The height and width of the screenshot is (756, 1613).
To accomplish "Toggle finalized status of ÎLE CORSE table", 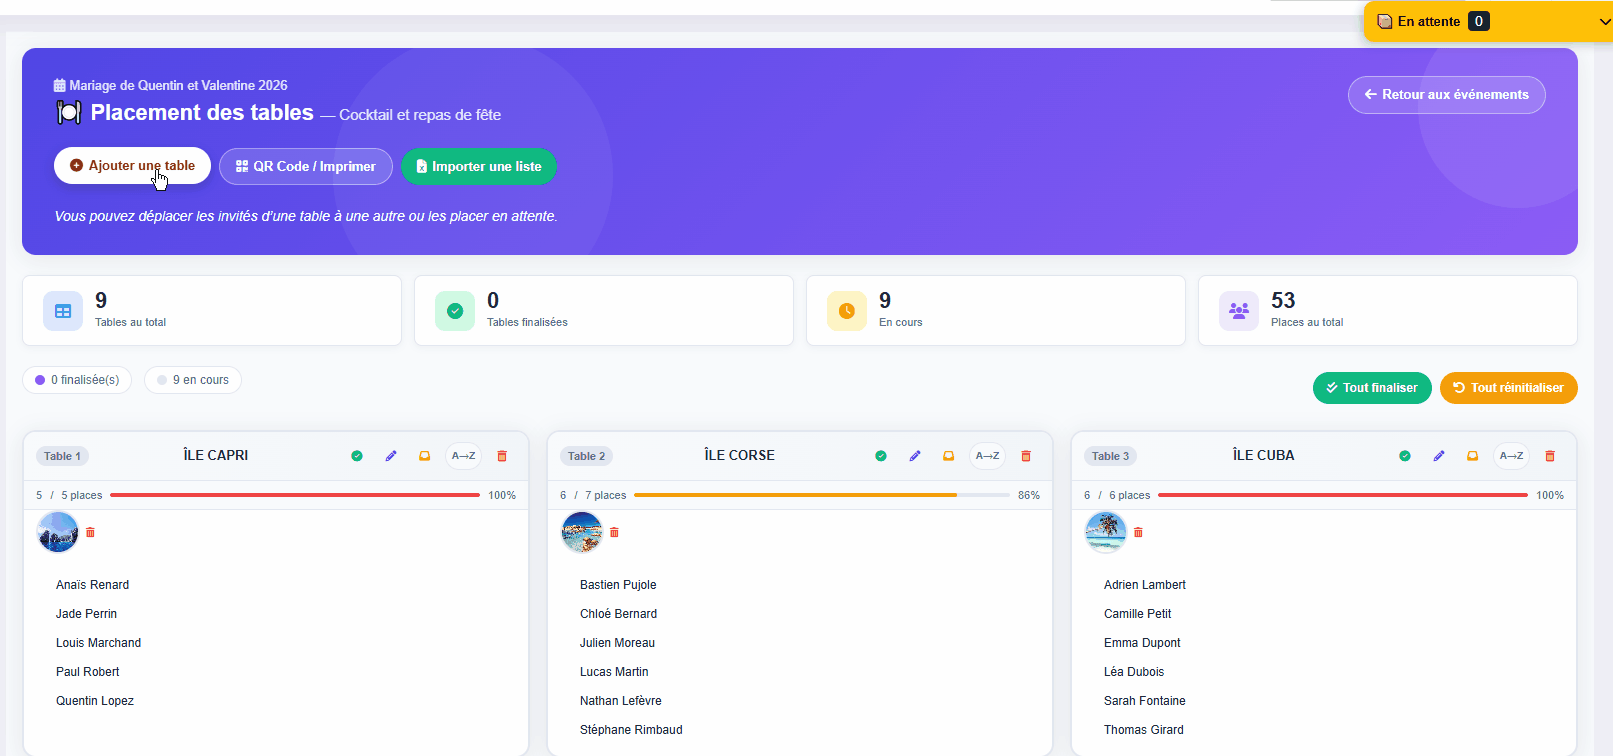I will [881, 456].
